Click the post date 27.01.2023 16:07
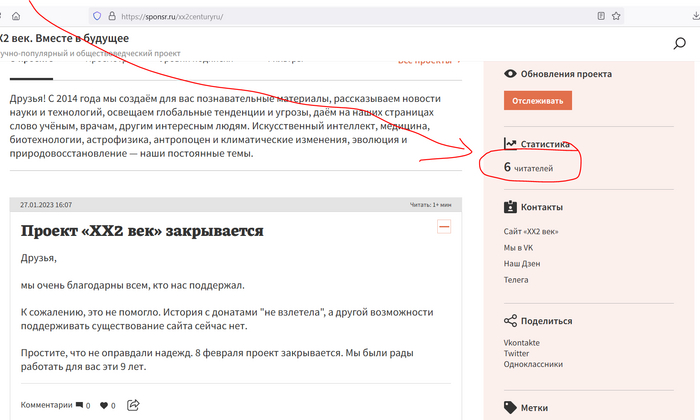 pyautogui.click(x=46, y=205)
